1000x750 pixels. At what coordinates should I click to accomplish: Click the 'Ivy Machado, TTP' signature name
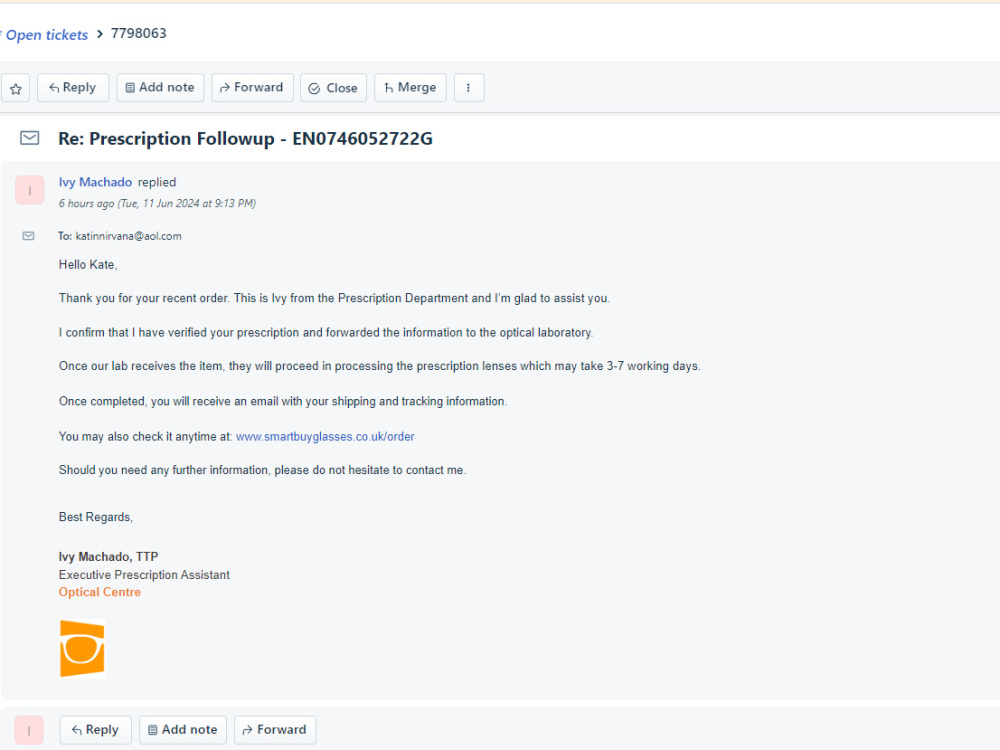108,557
